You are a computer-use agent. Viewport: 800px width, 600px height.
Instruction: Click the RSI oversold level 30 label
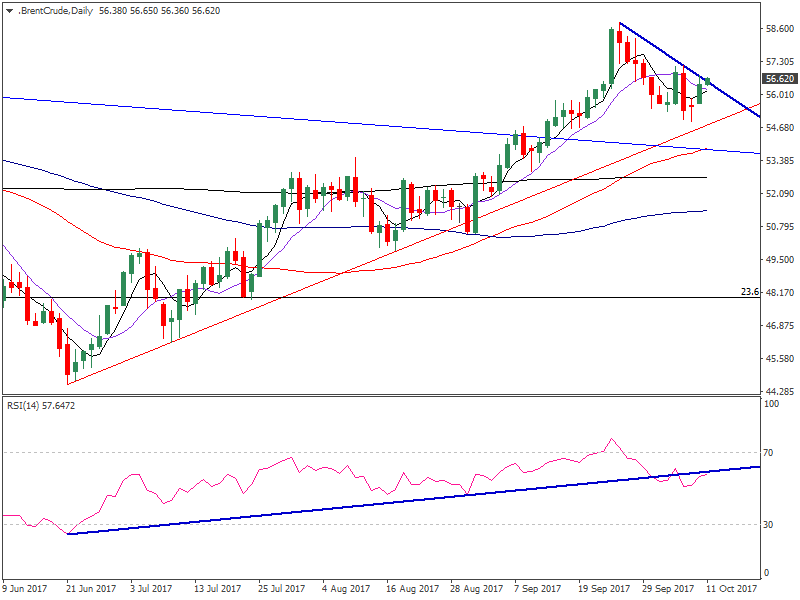(768, 524)
